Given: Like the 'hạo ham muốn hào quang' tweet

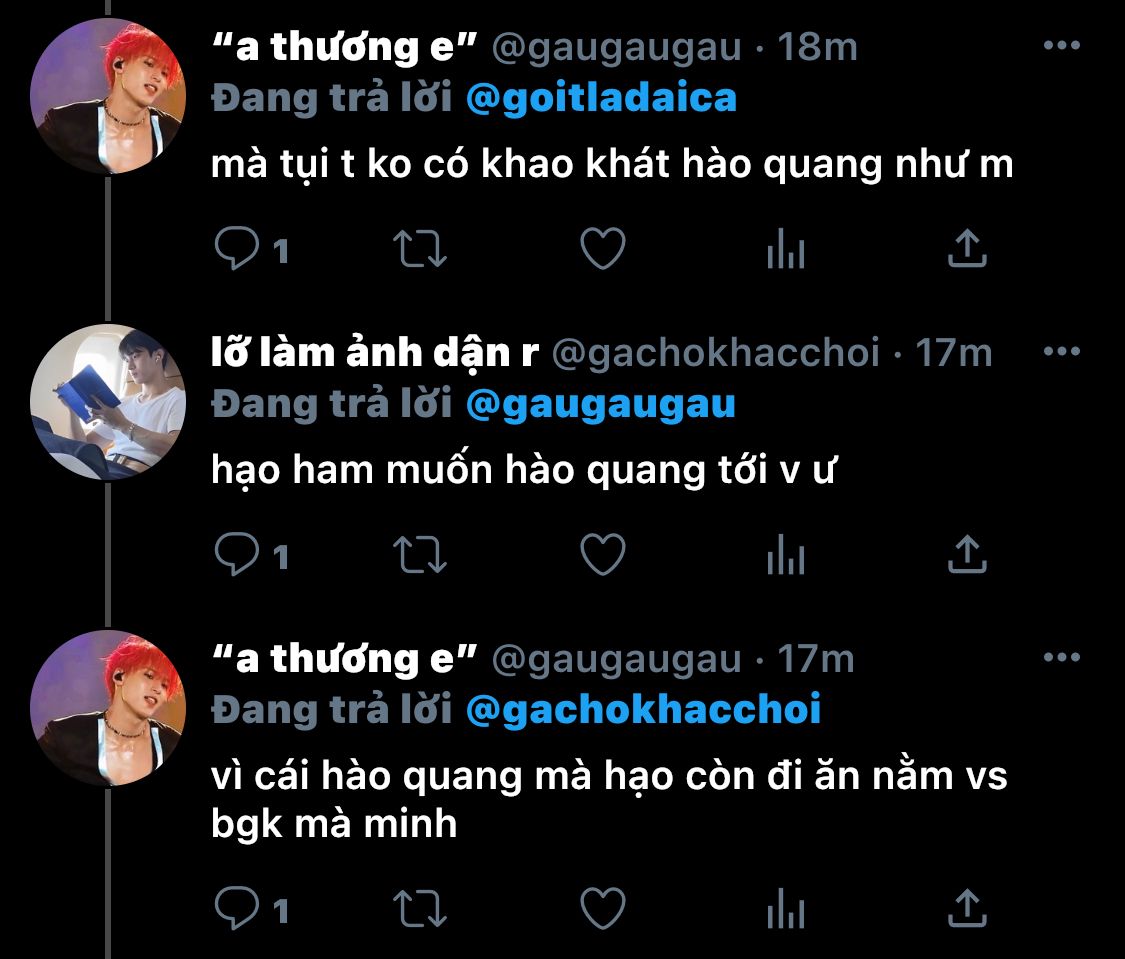Looking at the screenshot, I should [x=603, y=554].
